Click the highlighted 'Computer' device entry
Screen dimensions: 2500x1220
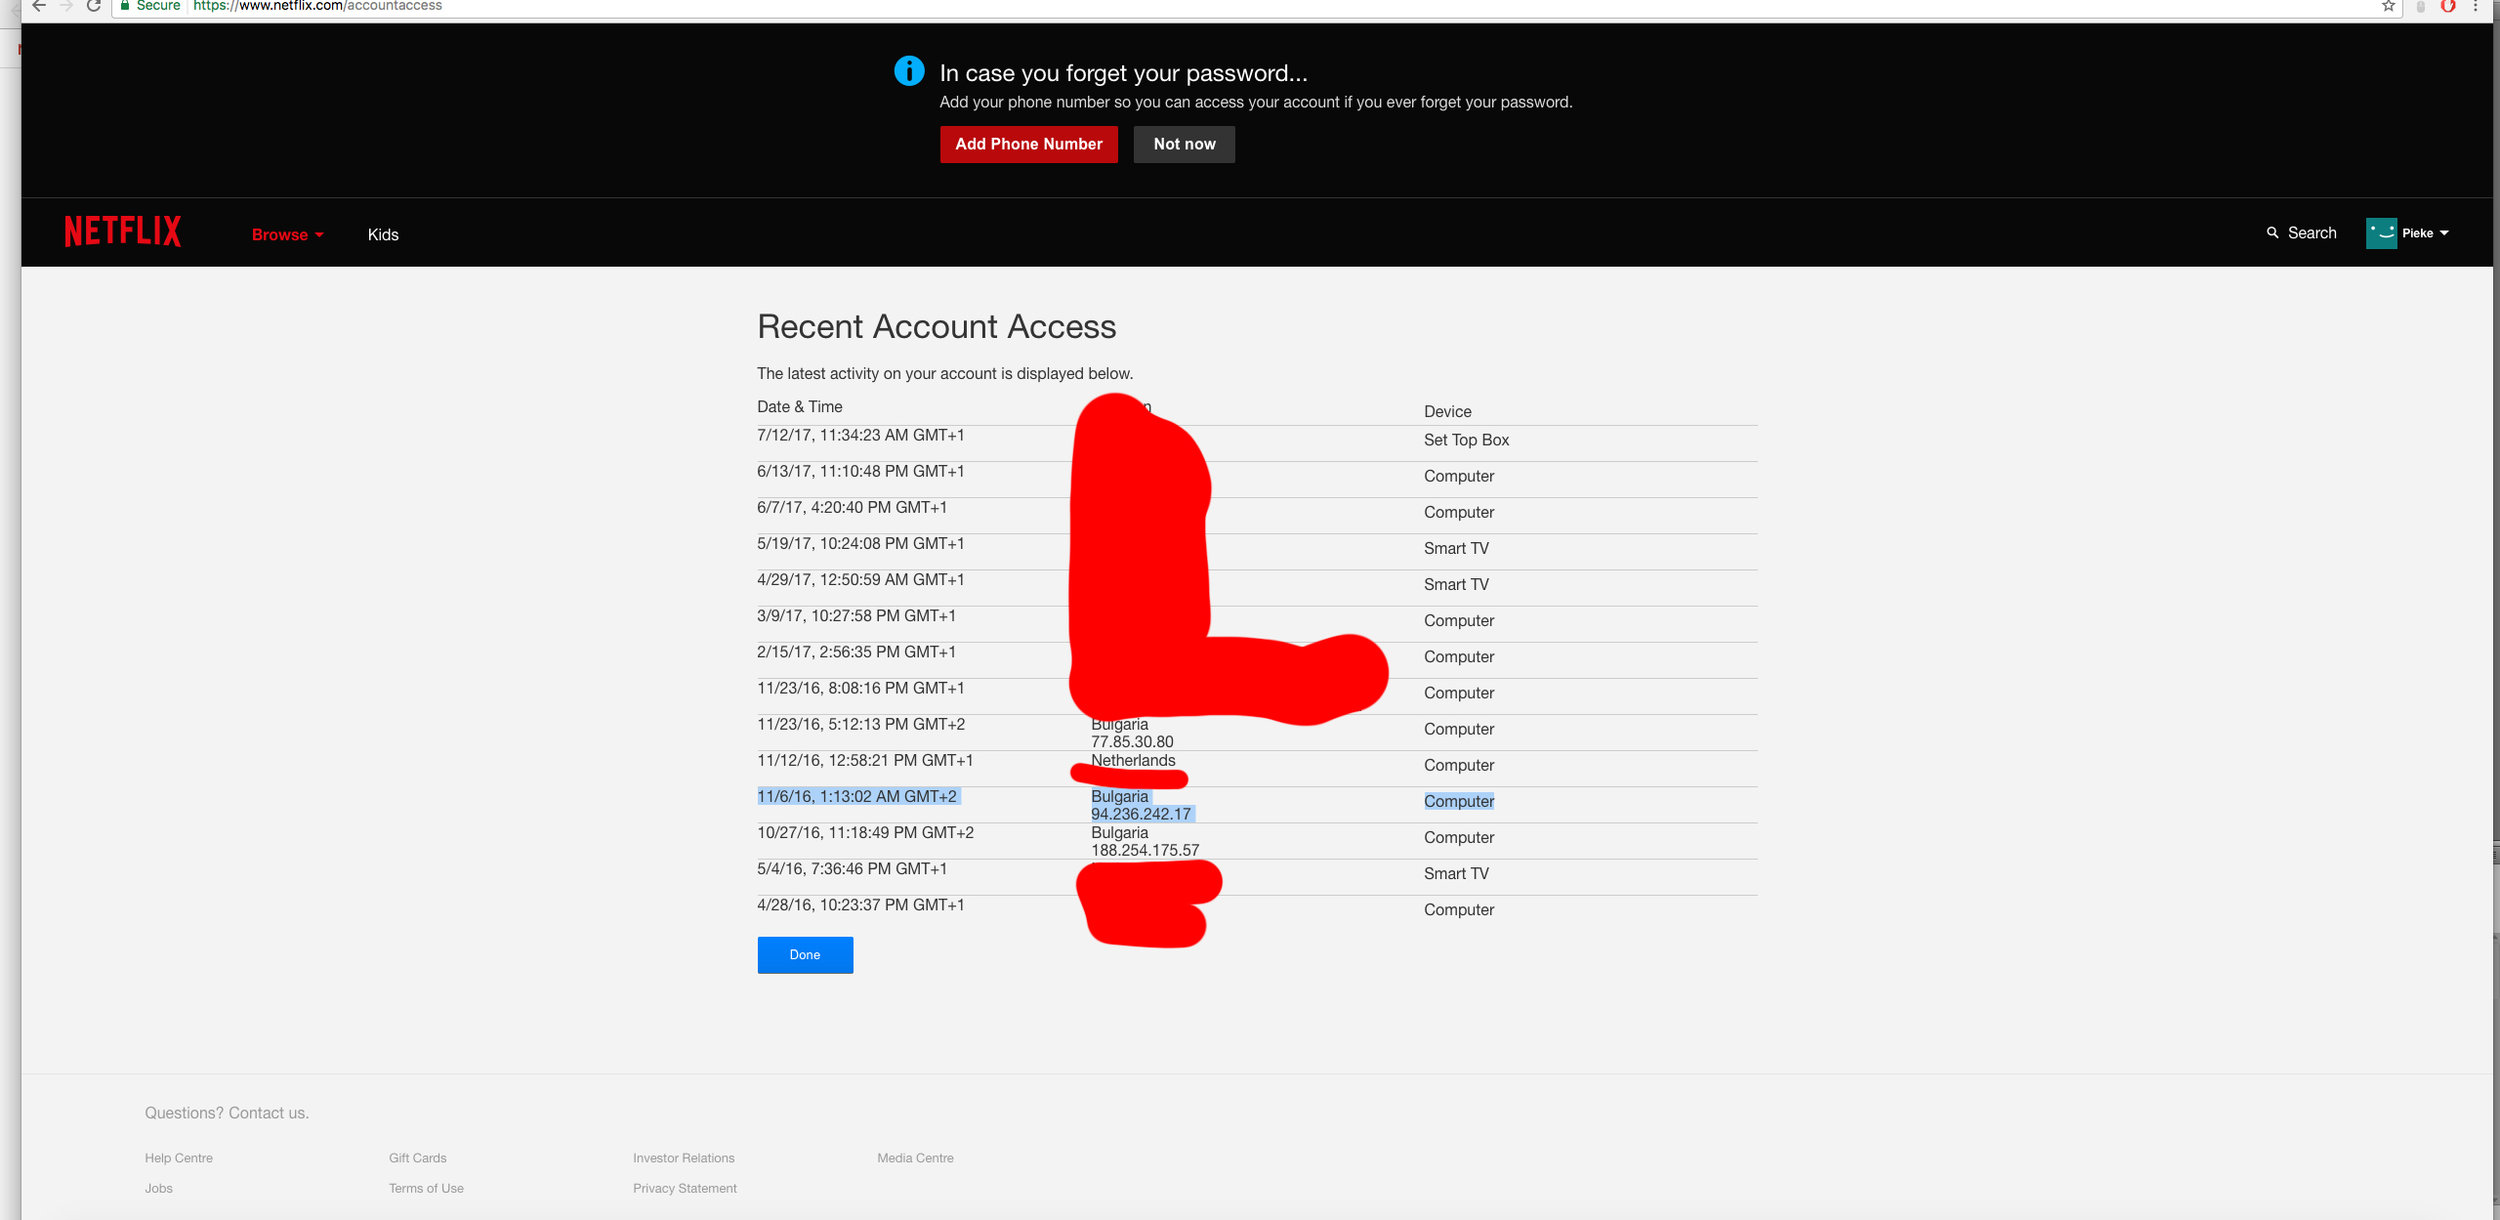click(x=1459, y=801)
